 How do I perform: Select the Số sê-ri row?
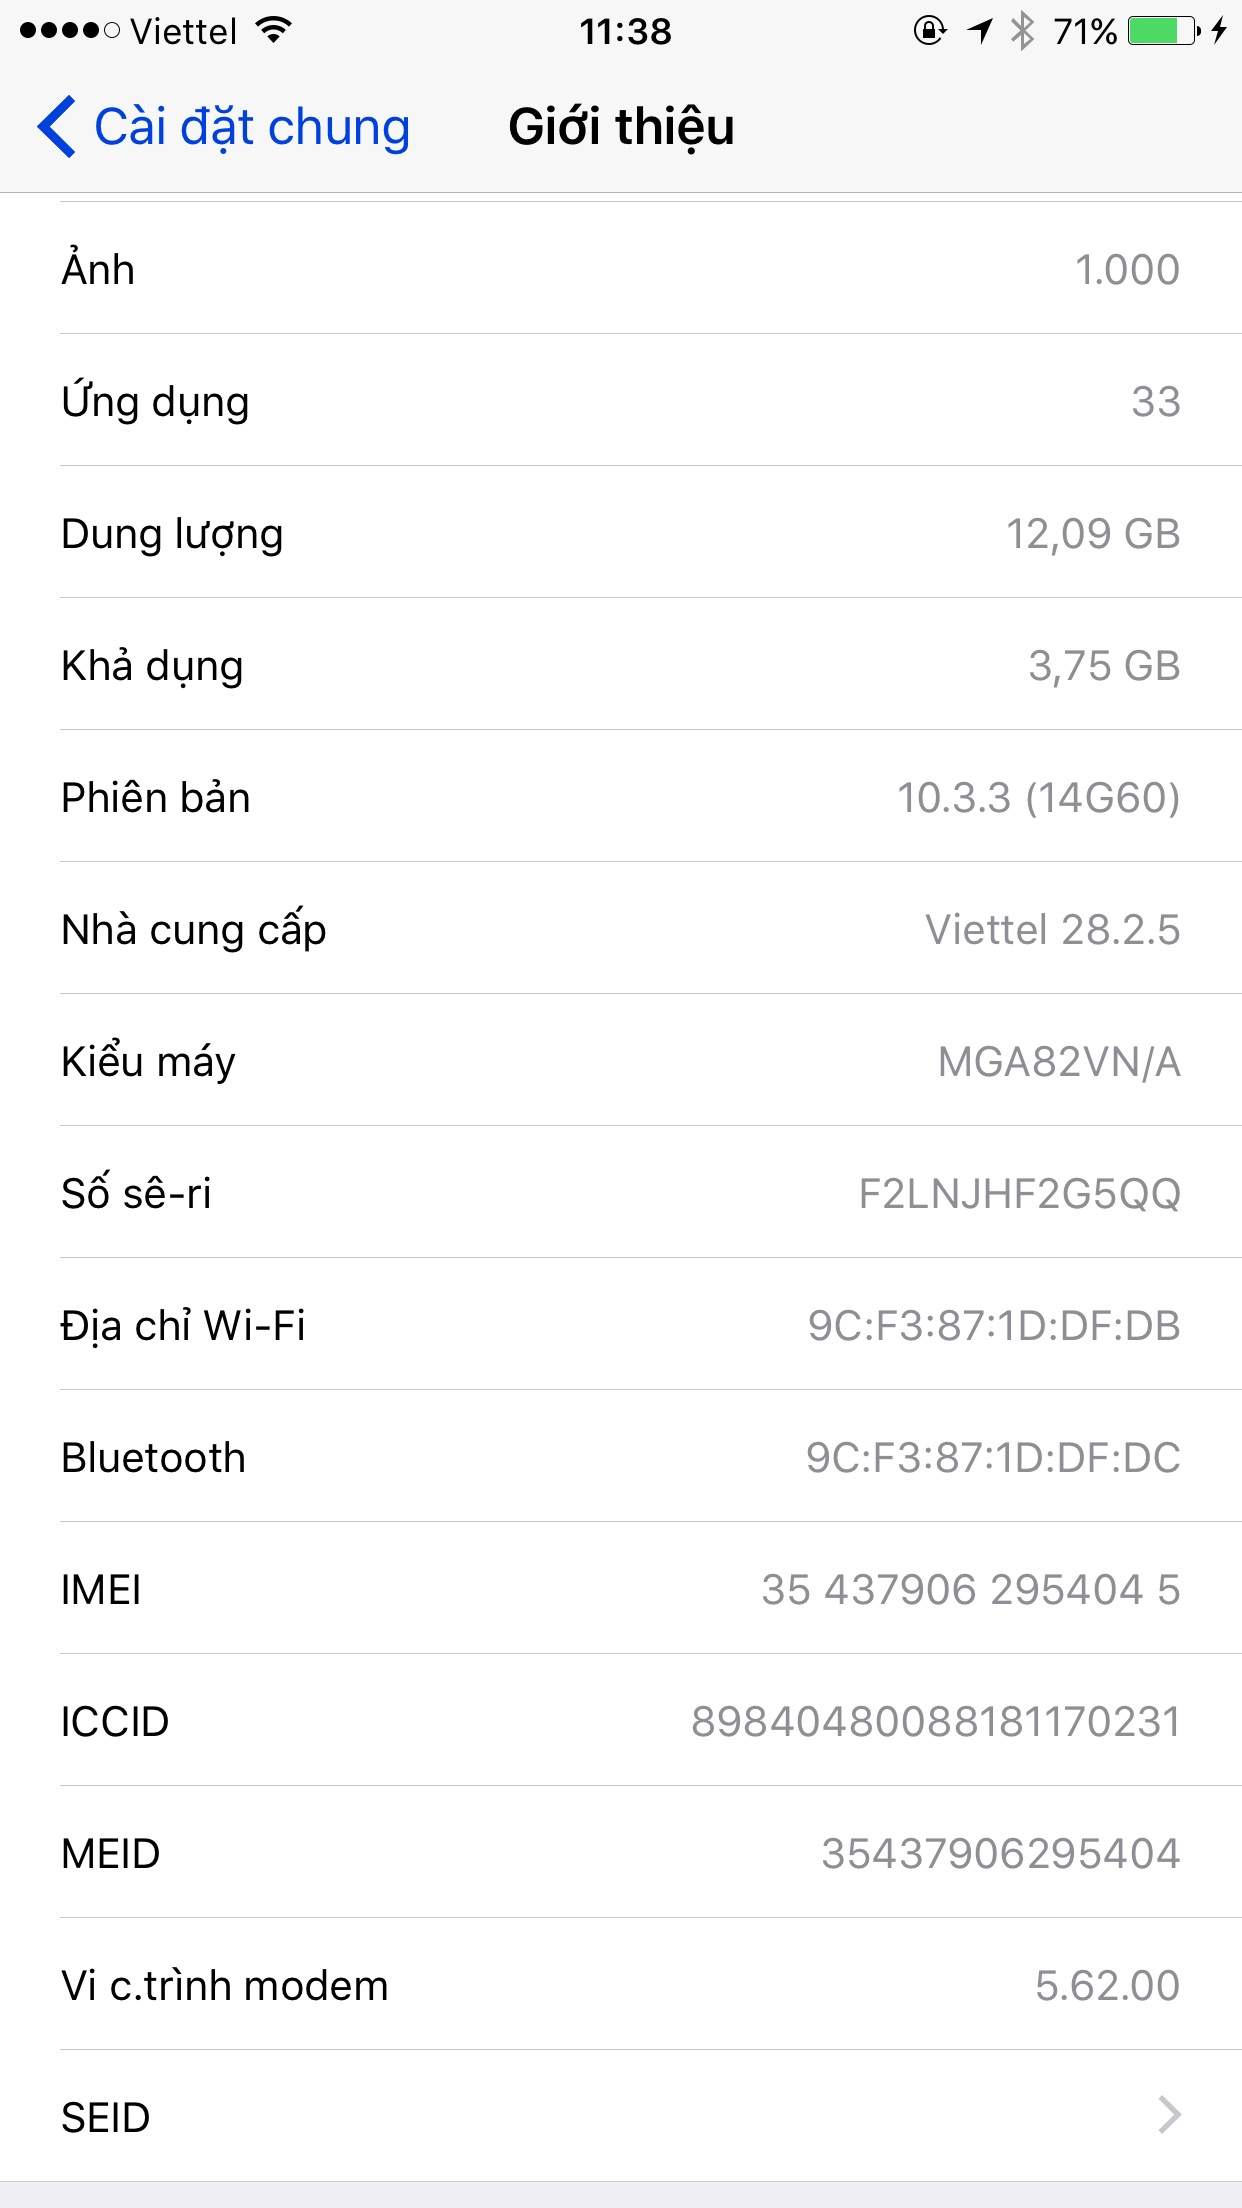point(620,1193)
